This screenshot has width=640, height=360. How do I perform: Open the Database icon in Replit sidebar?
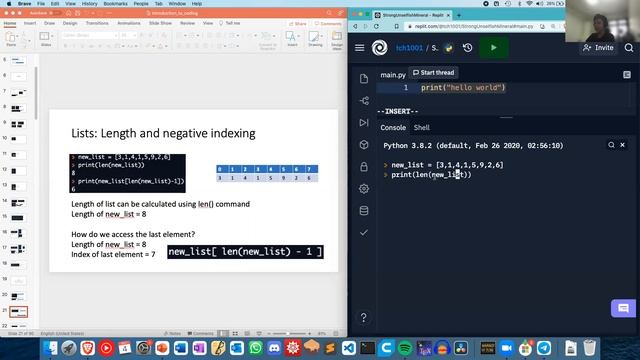click(x=364, y=211)
